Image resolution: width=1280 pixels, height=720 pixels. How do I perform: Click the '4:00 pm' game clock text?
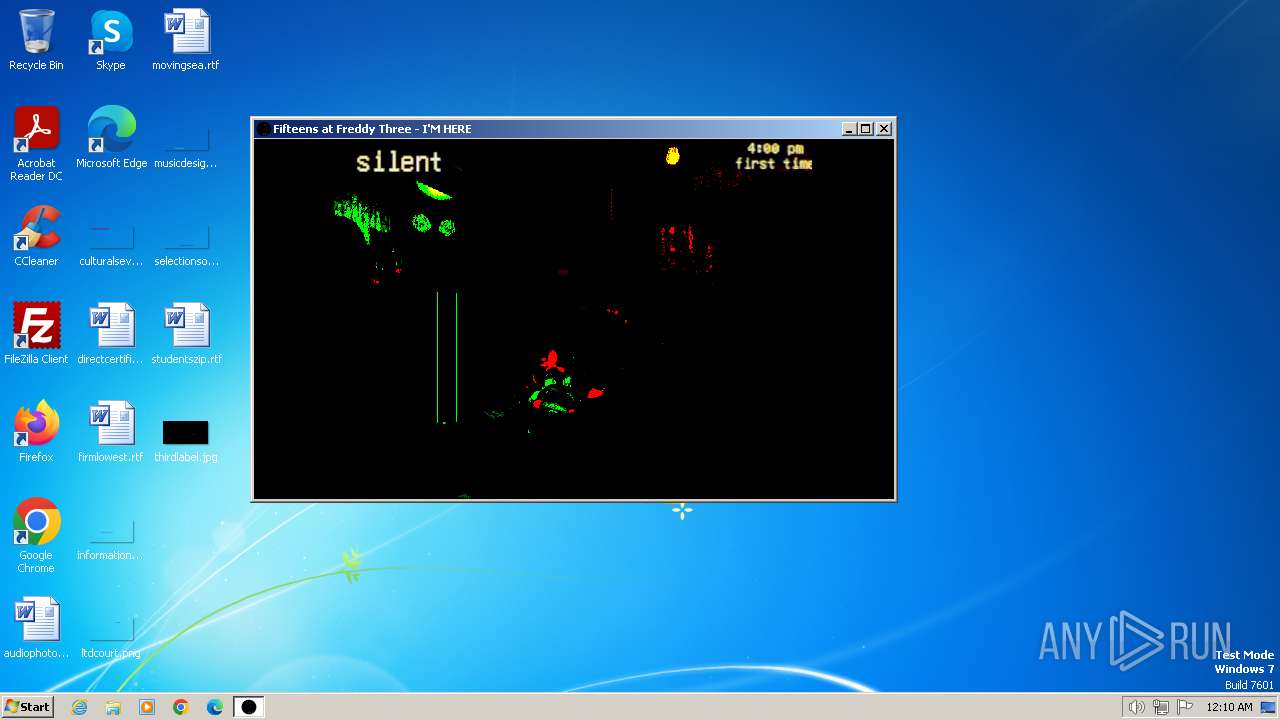pos(775,149)
